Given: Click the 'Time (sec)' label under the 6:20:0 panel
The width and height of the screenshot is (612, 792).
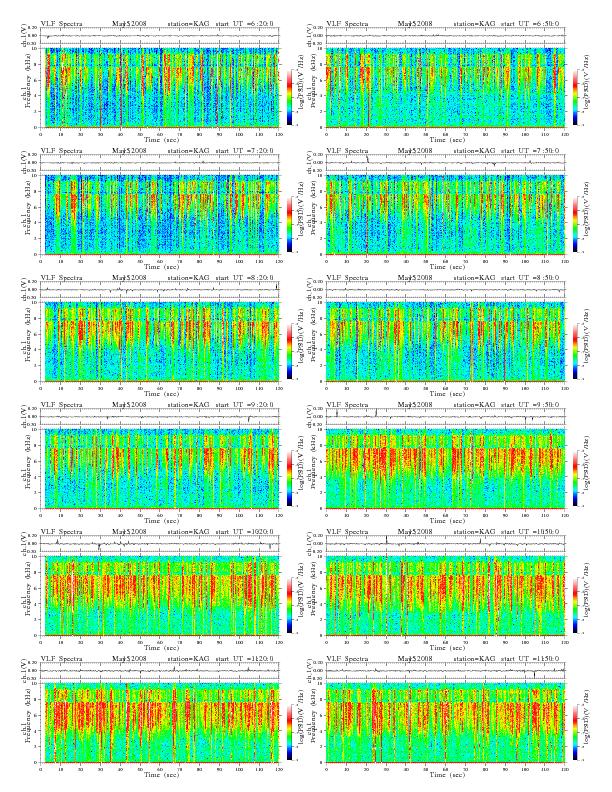Looking at the screenshot, I should [162, 139].
